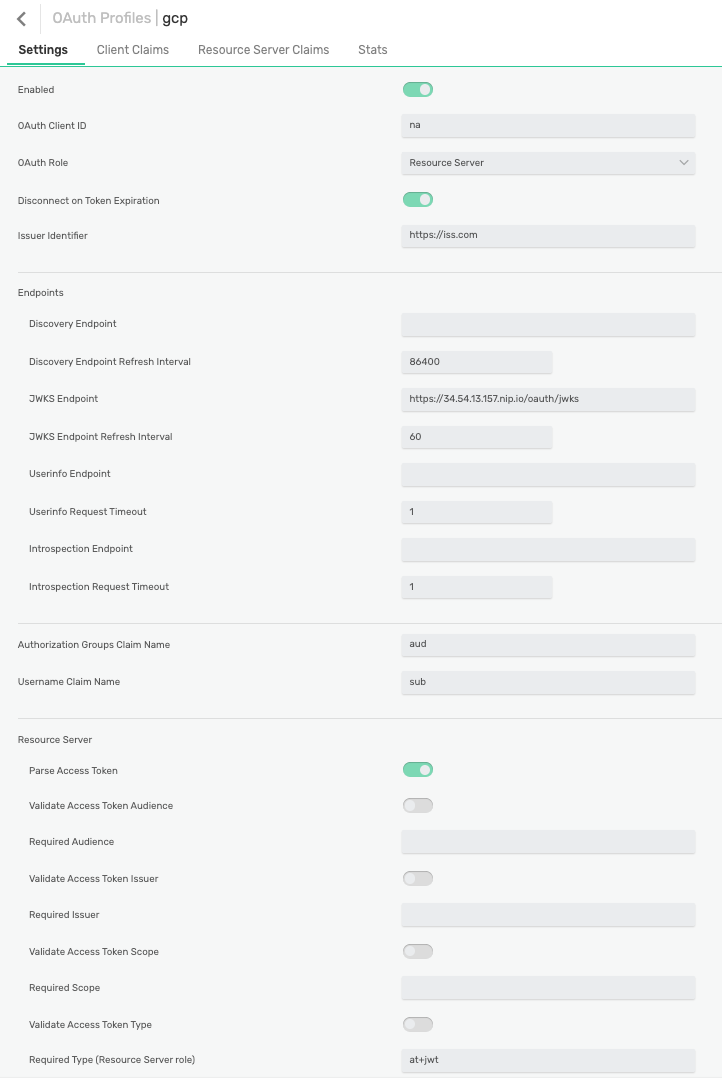This screenshot has width=722, height=1080.
Task: Disable the Enabled toggle
Action: click(417, 89)
